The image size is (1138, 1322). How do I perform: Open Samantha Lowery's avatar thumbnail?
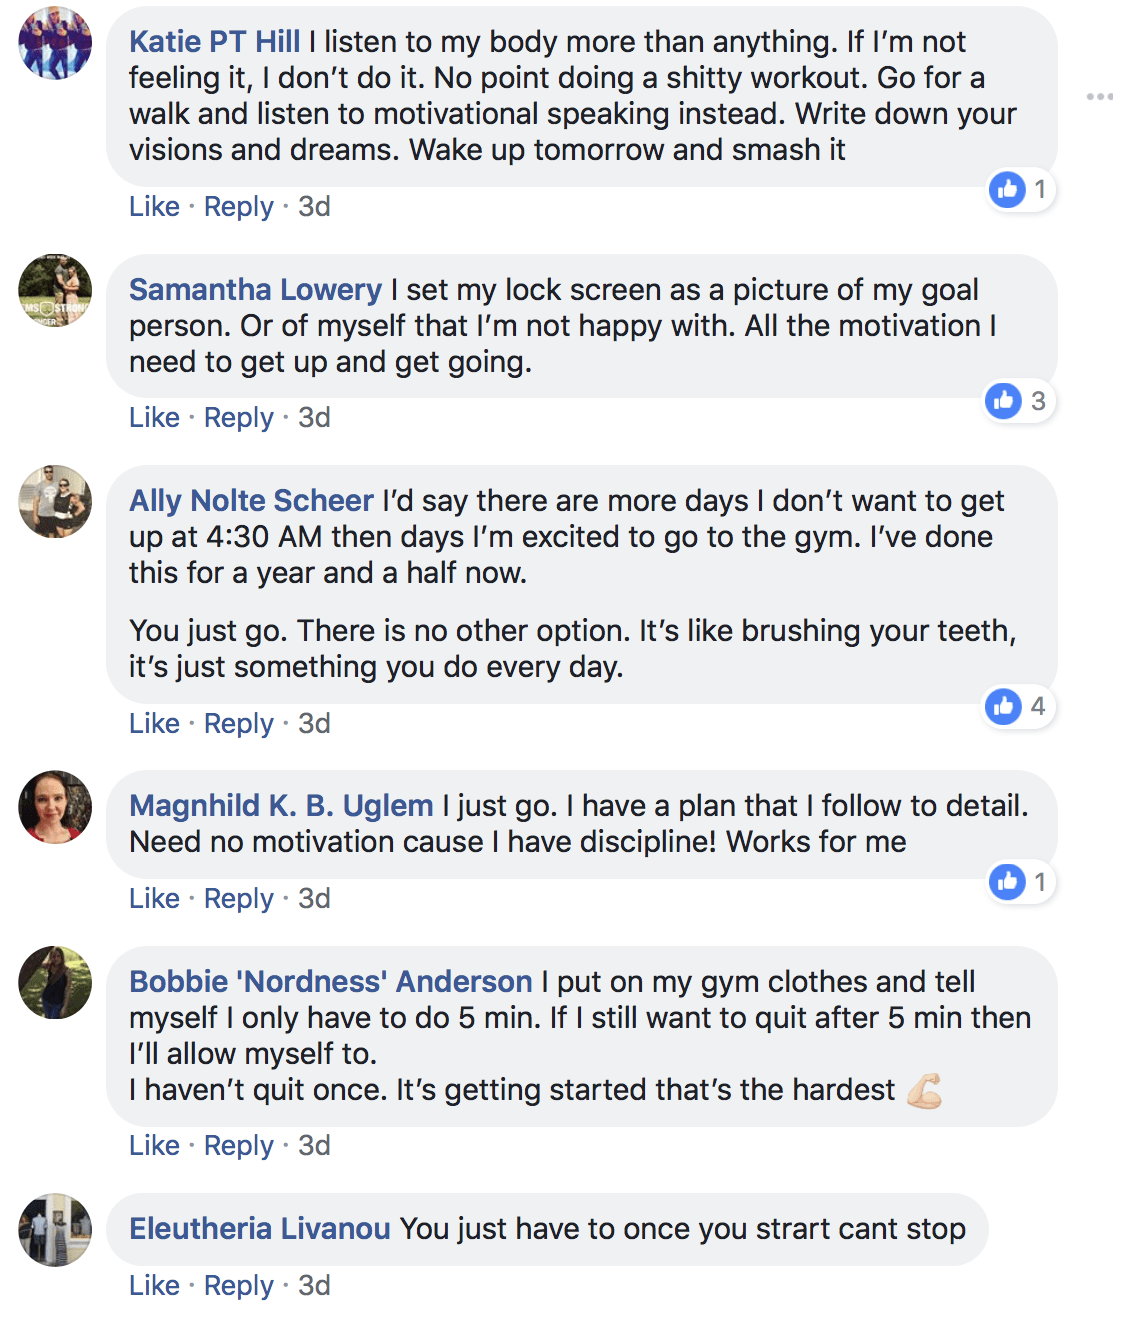(x=55, y=291)
